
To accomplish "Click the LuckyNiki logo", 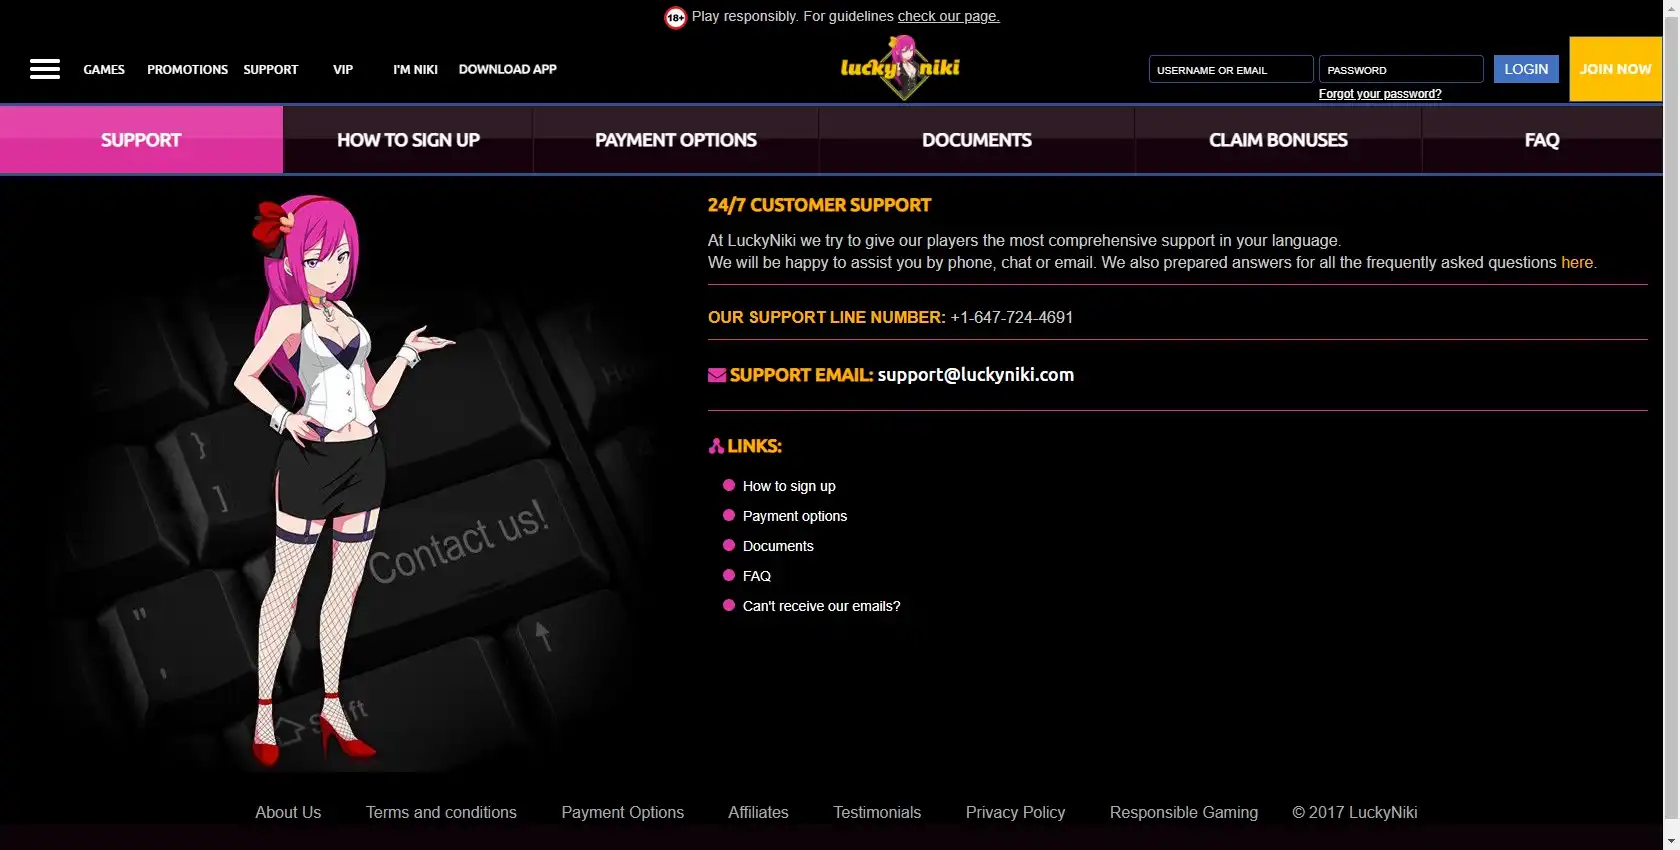I will (x=900, y=67).
